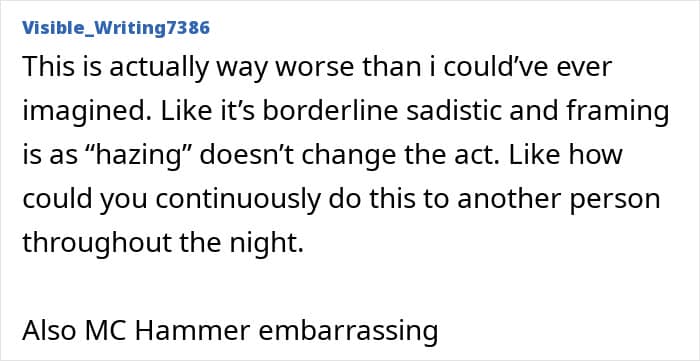Open the Visible_Writing7386 user profile link
This screenshot has height=361, width=700.
click(x=116, y=28)
